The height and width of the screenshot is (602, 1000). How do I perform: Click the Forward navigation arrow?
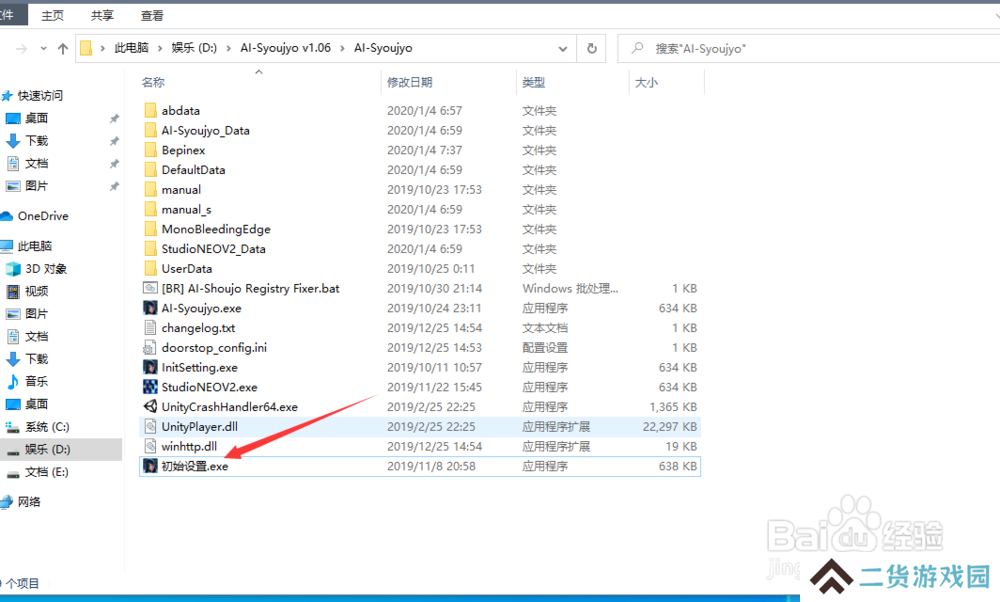pos(22,48)
